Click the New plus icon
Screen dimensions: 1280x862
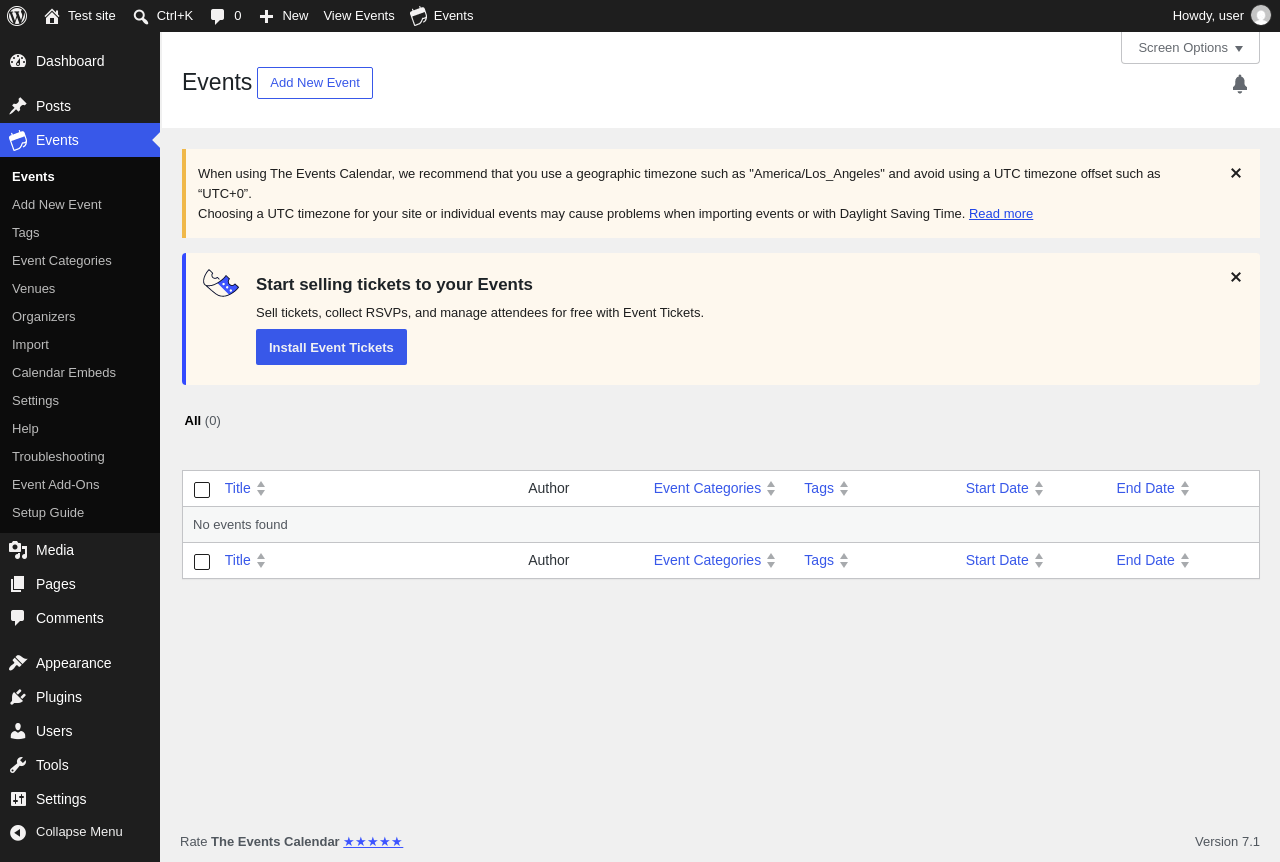[x=266, y=16]
